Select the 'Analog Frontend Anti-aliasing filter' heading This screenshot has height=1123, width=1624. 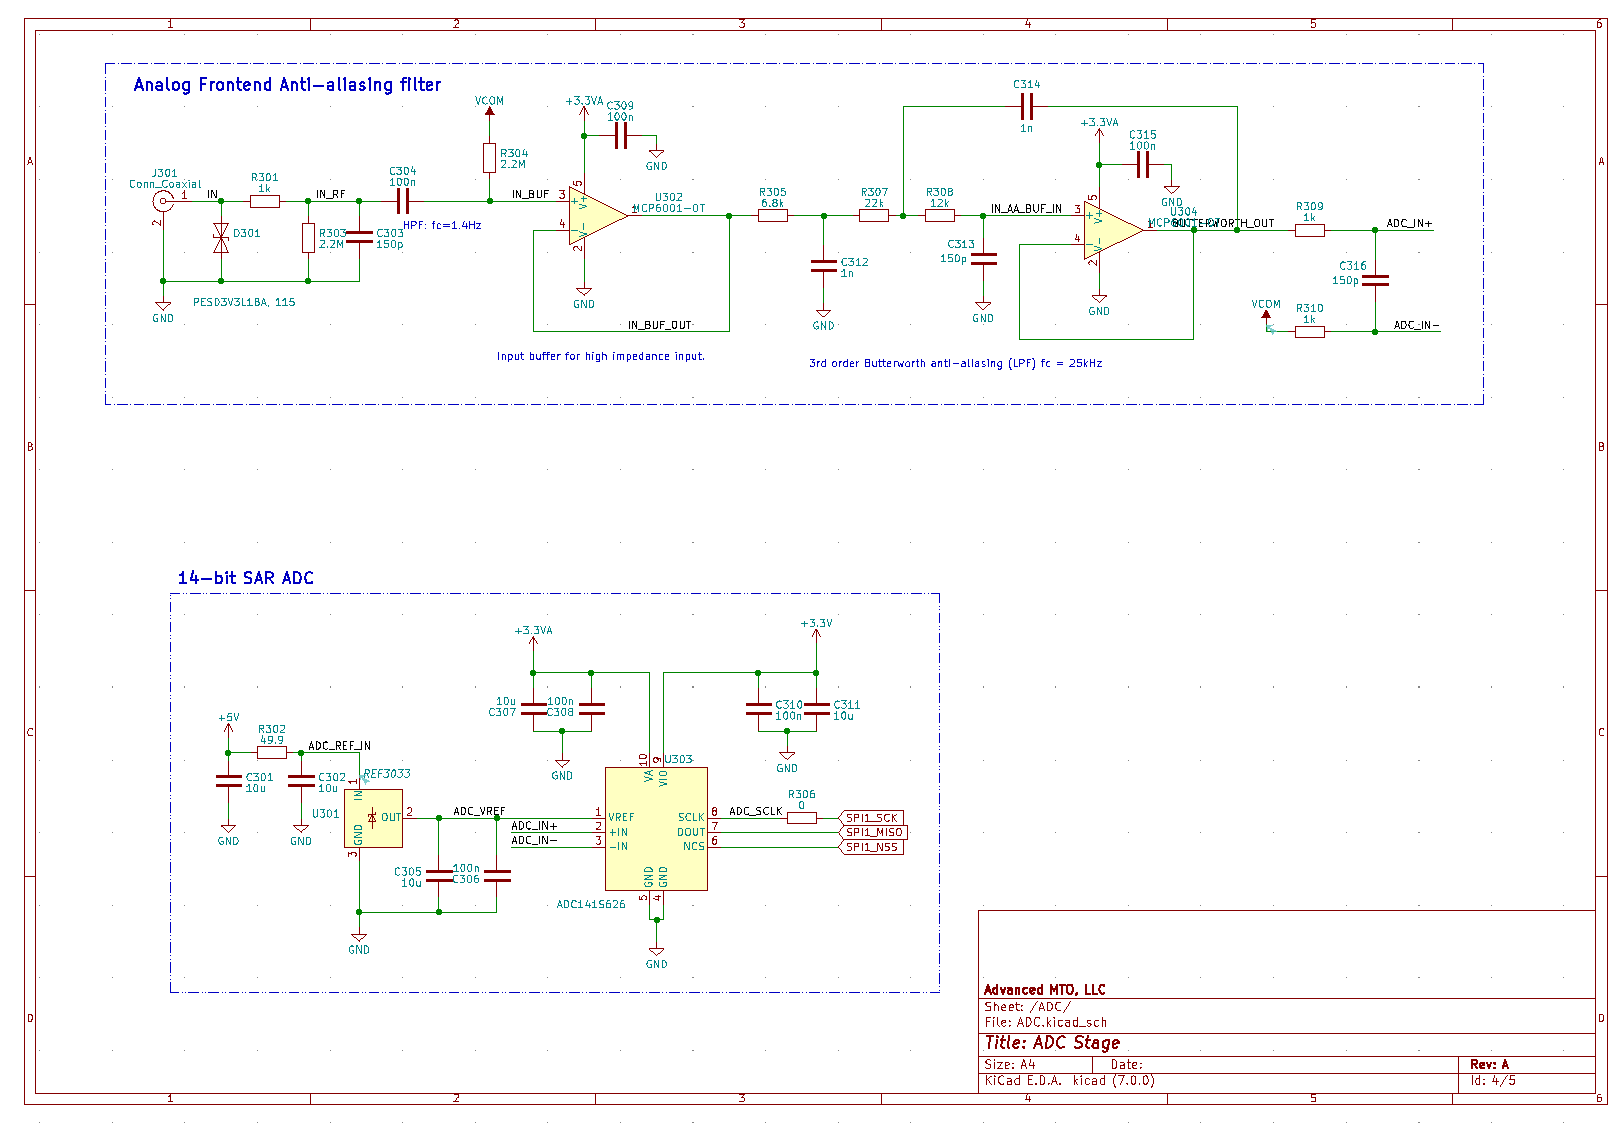tap(287, 85)
